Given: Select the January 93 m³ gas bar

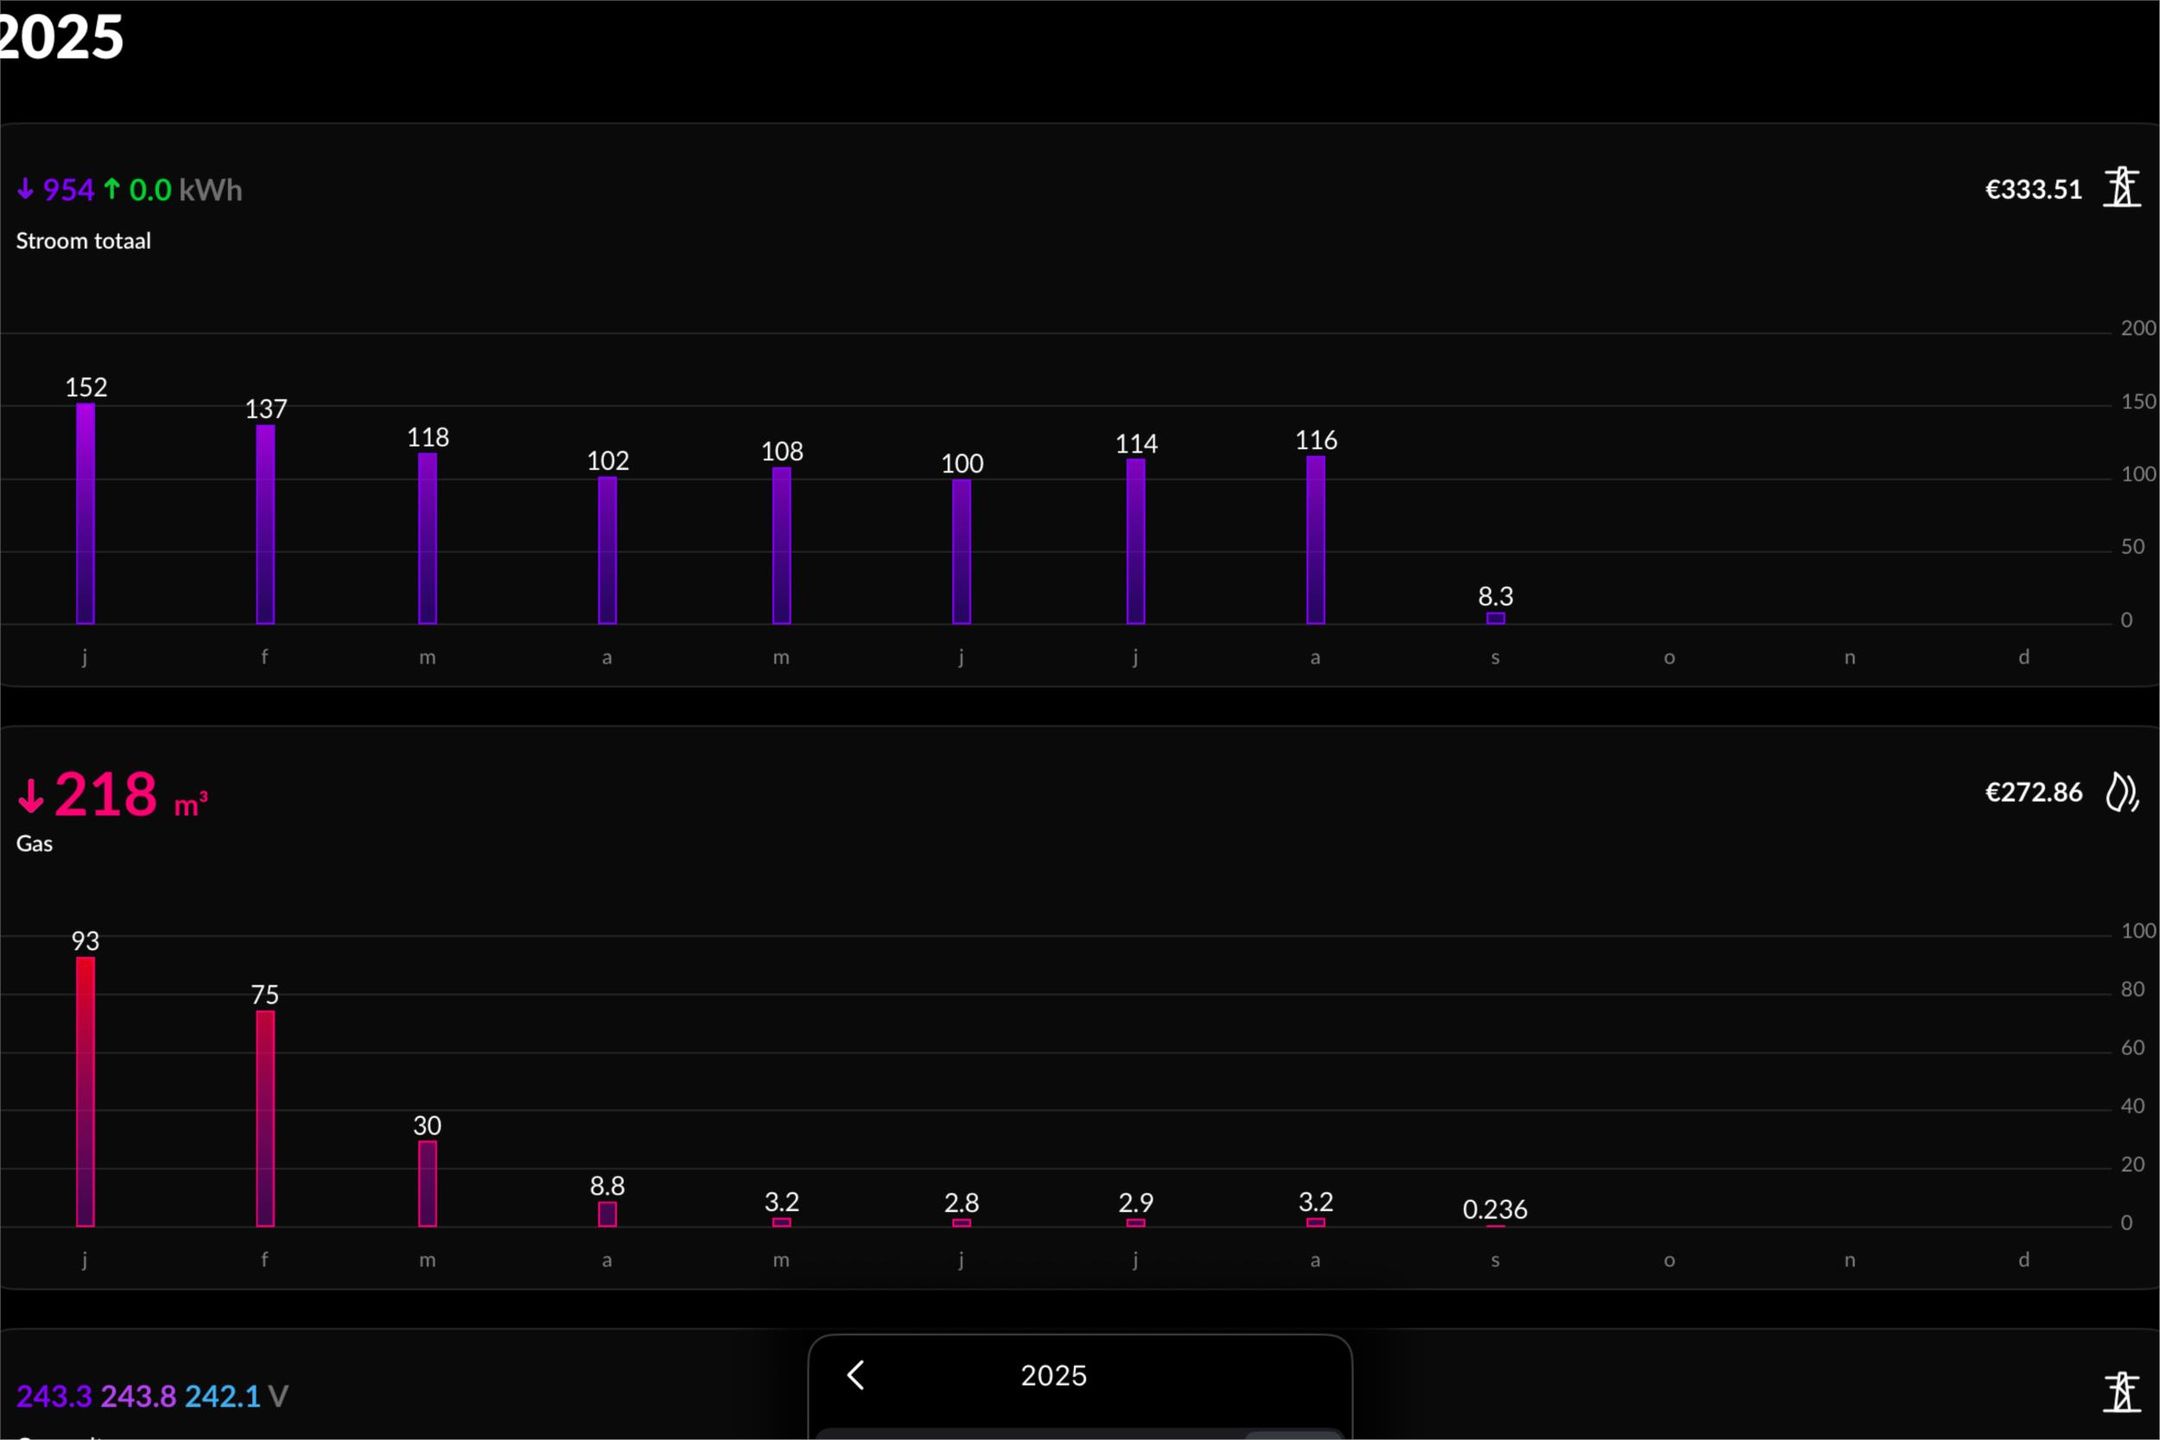Looking at the screenshot, I should click(x=86, y=1091).
